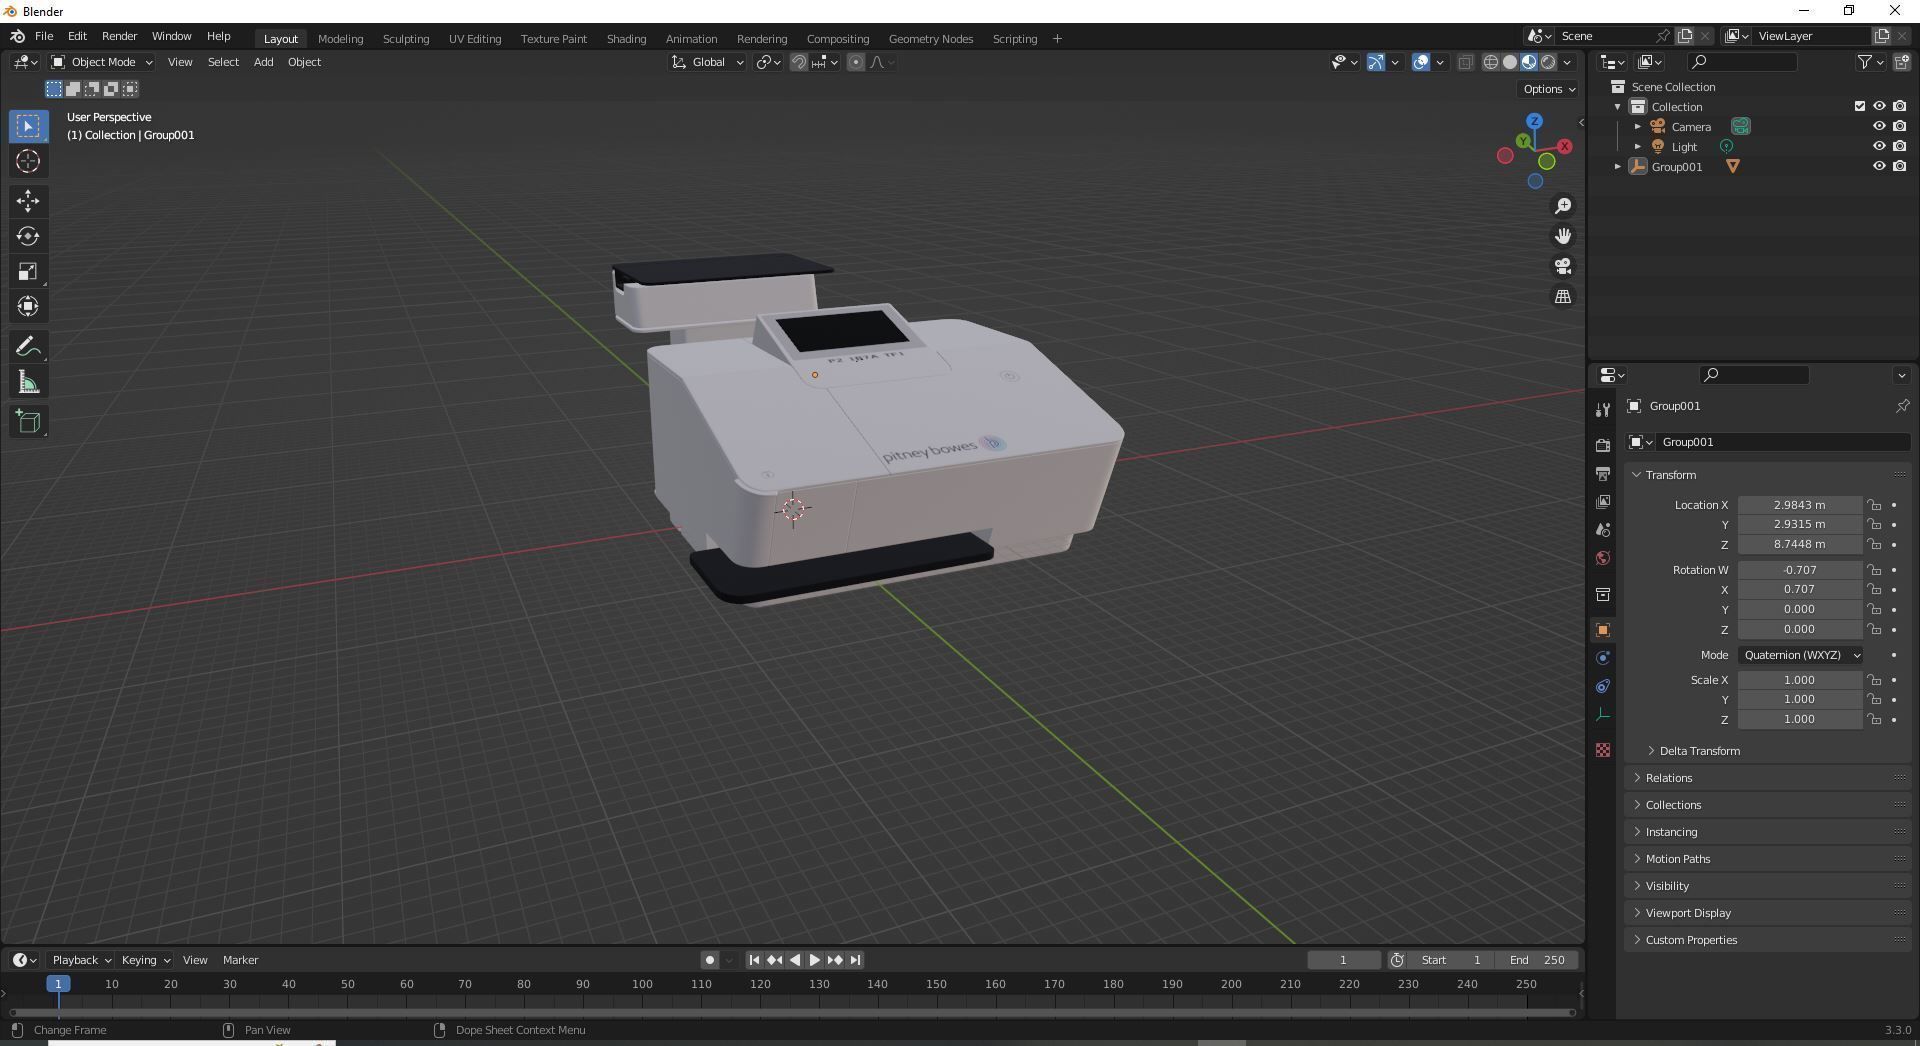
Task: Toggle camera view icon
Action: click(1562, 266)
